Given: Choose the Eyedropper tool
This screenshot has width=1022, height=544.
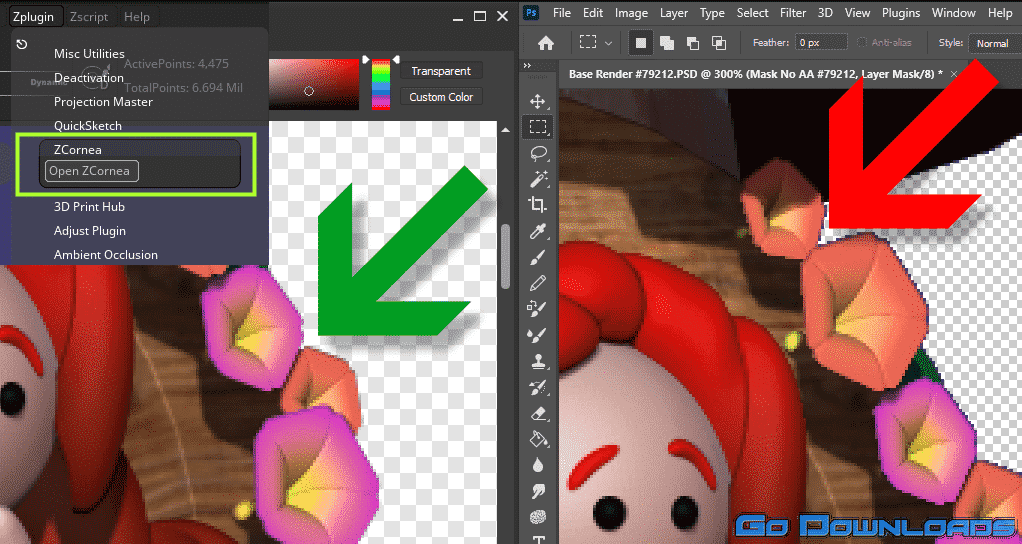Looking at the screenshot, I should click(x=538, y=231).
